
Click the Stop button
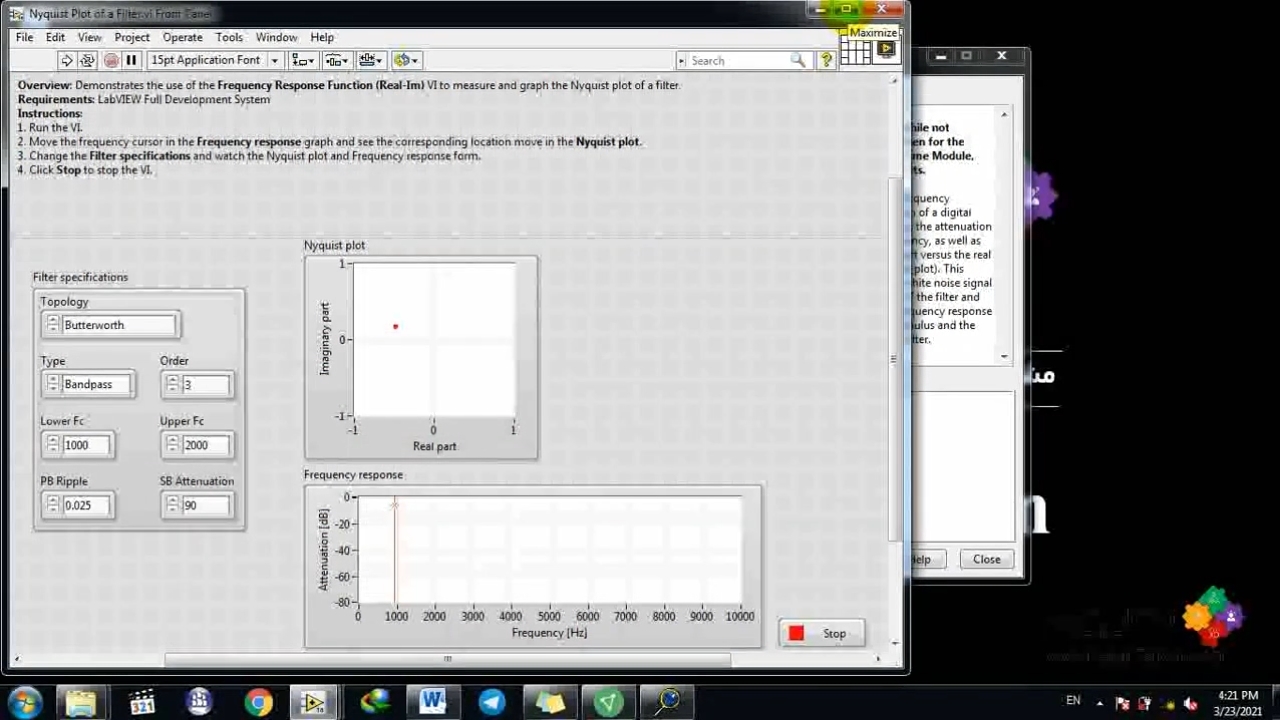tap(821, 633)
